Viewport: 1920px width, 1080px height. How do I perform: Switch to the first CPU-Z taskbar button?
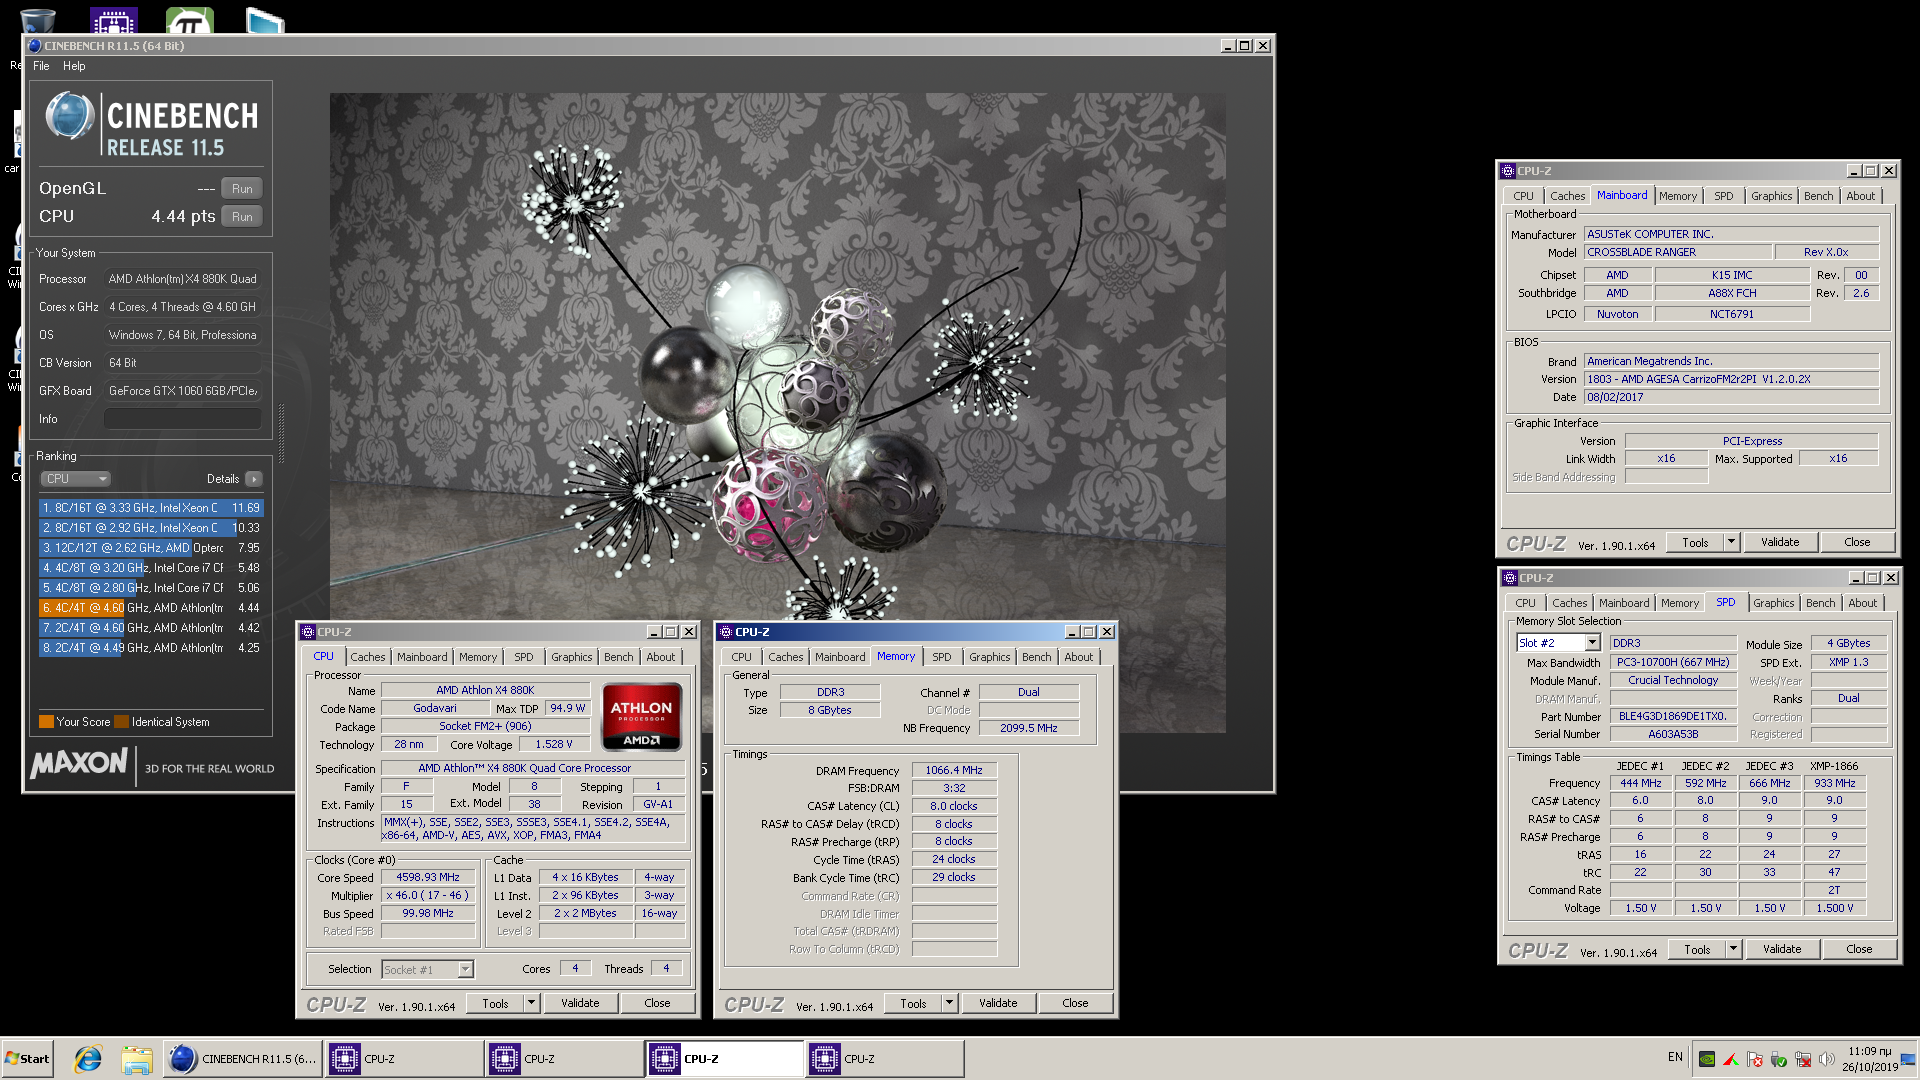404,1059
